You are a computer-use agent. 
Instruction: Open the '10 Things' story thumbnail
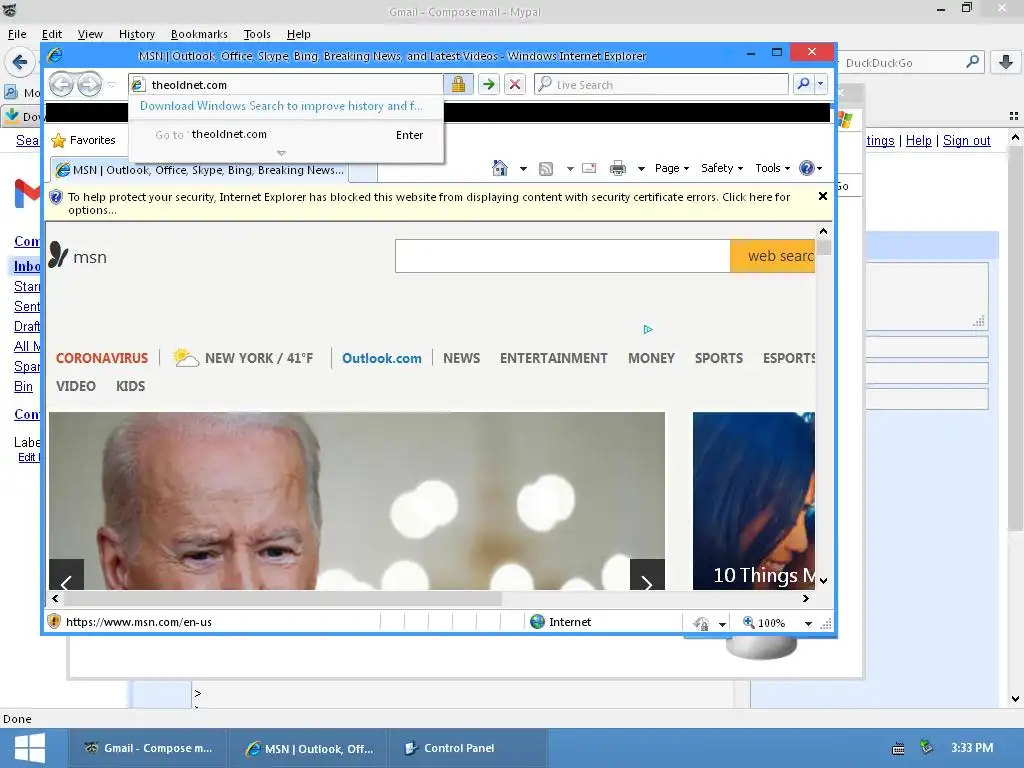pyautogui.click(x=754, y=500)
